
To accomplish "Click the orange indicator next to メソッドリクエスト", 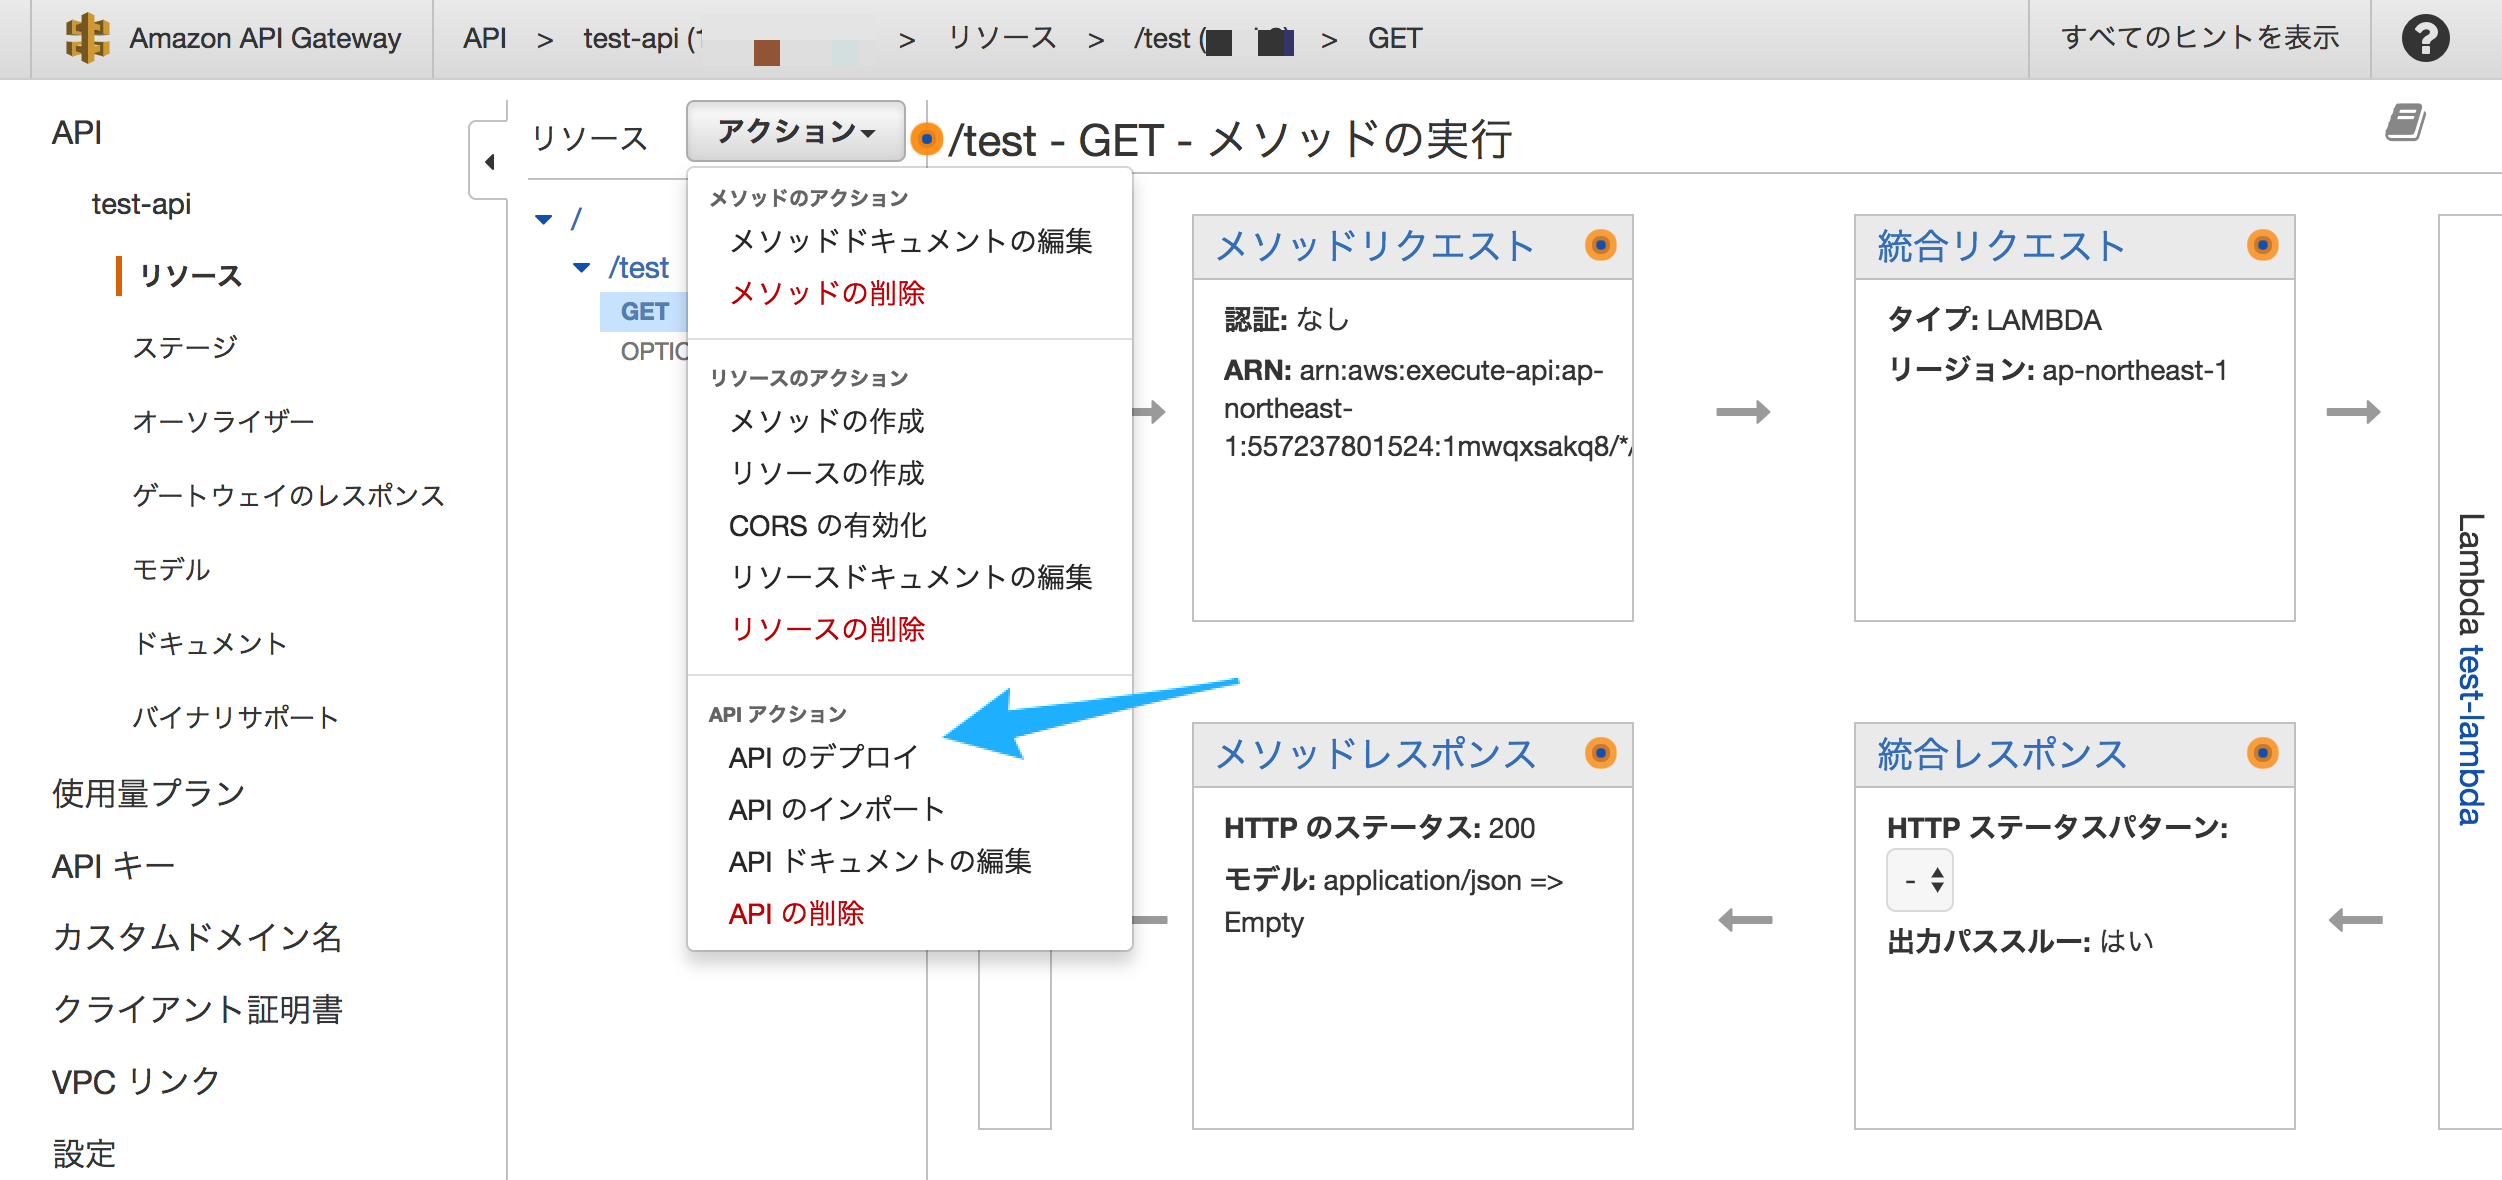I will pos(1601,245).
